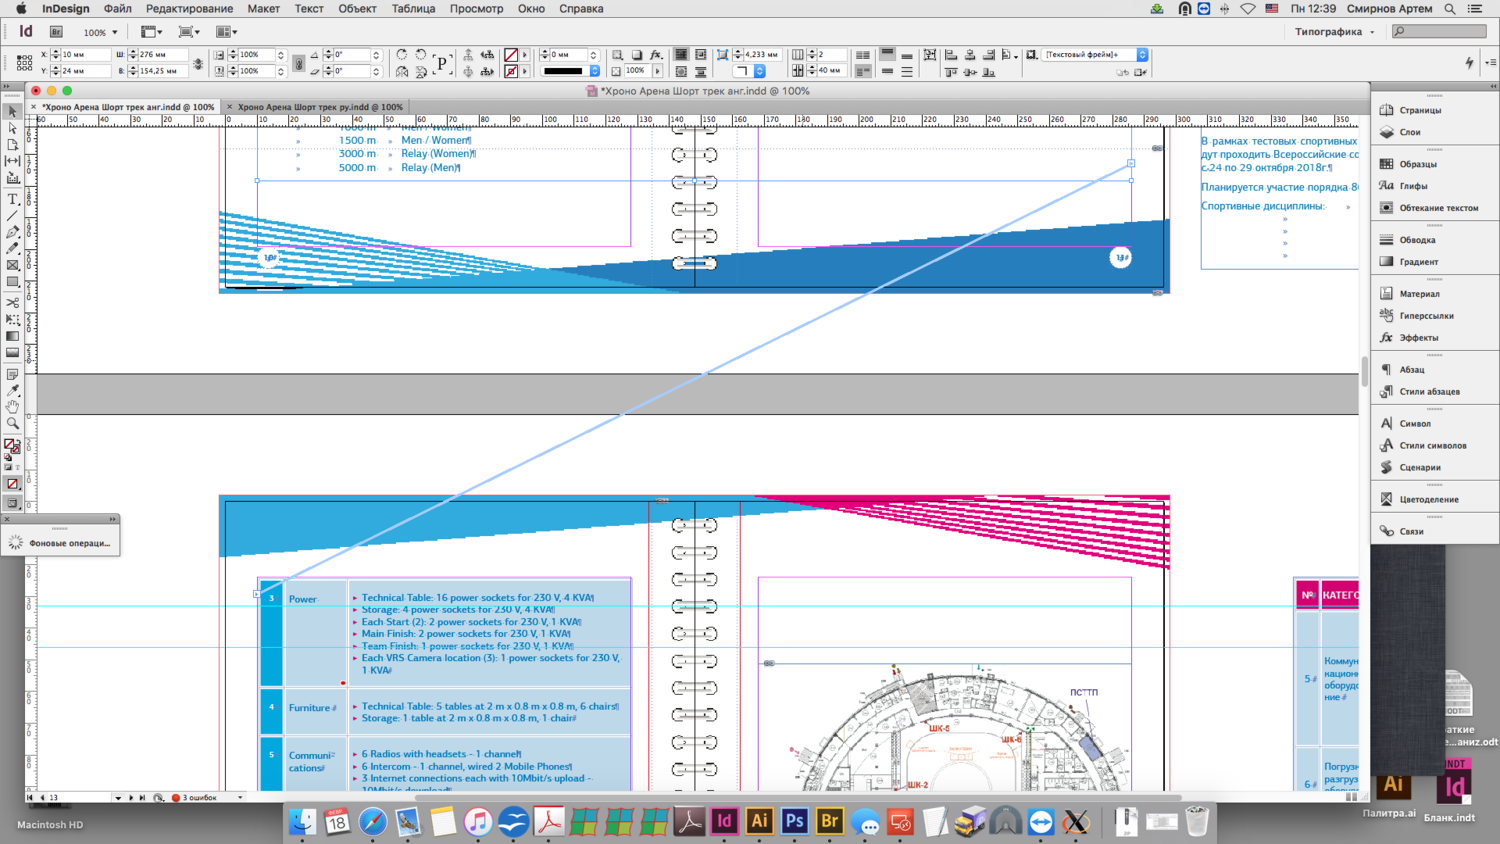Select the Pen tool
This screenshot has height=844, width=1500.
point(13,232)
